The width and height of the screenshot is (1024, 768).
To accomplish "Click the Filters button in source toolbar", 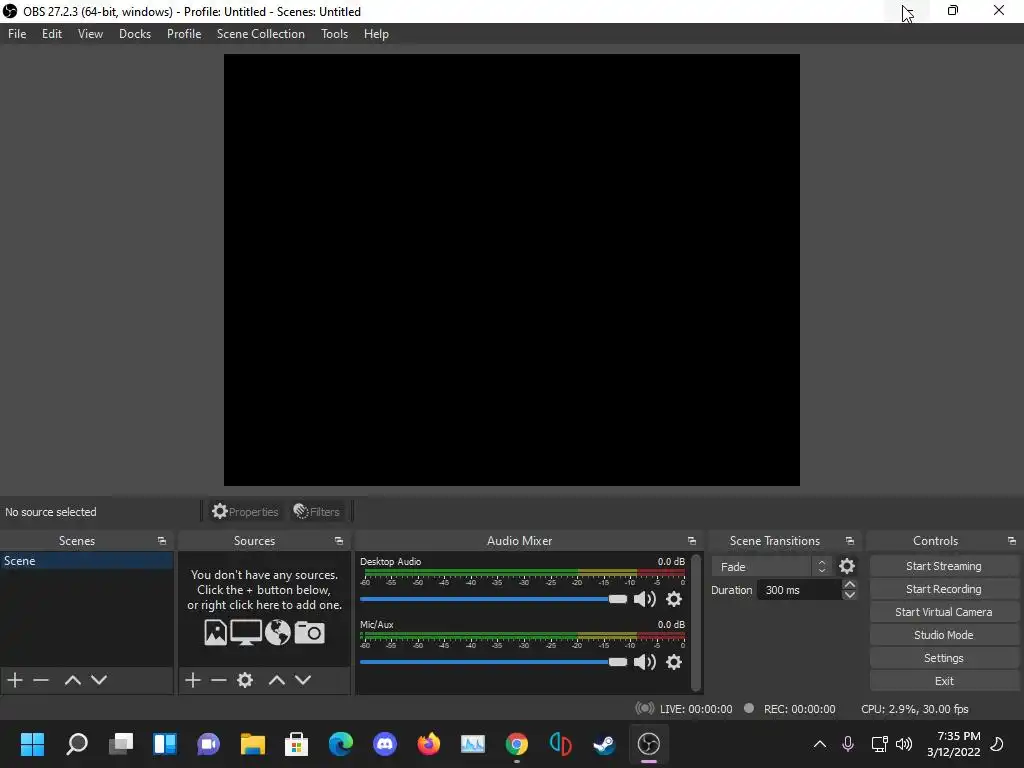I will [x=317, y=511].
